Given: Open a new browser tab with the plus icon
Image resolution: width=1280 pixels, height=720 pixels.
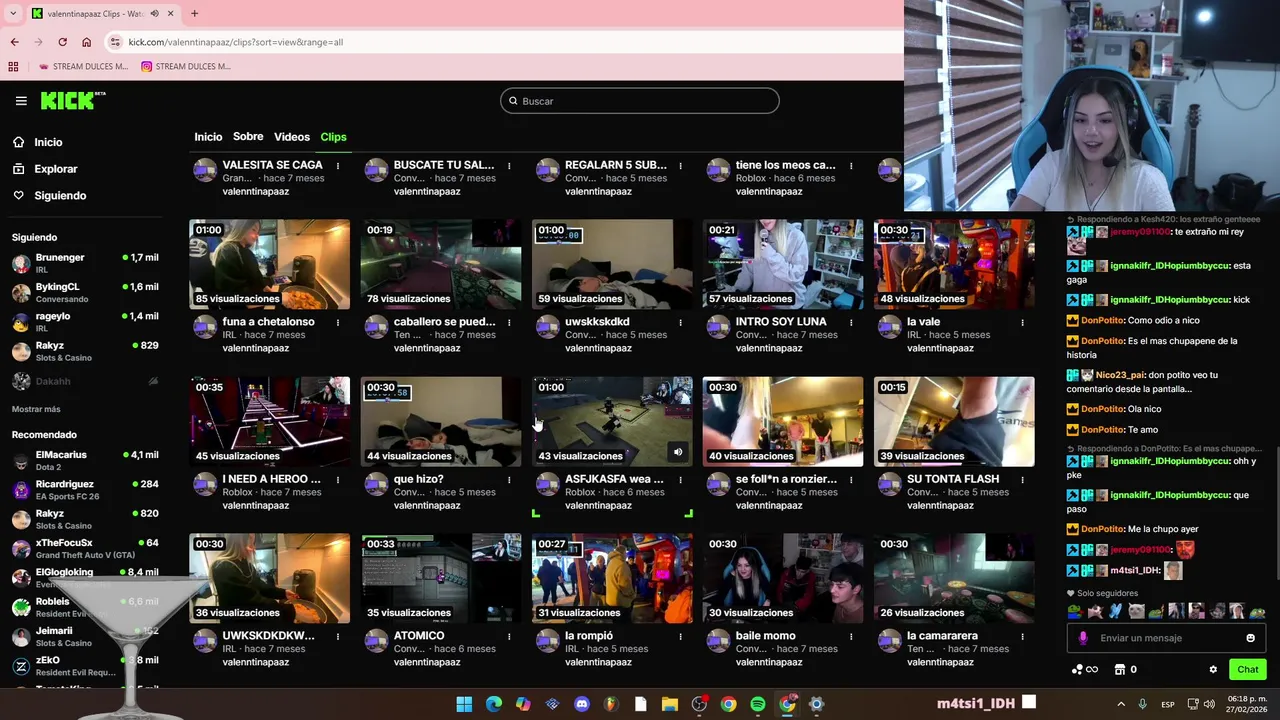Looking at the screenshot, I should pos(194,14).
